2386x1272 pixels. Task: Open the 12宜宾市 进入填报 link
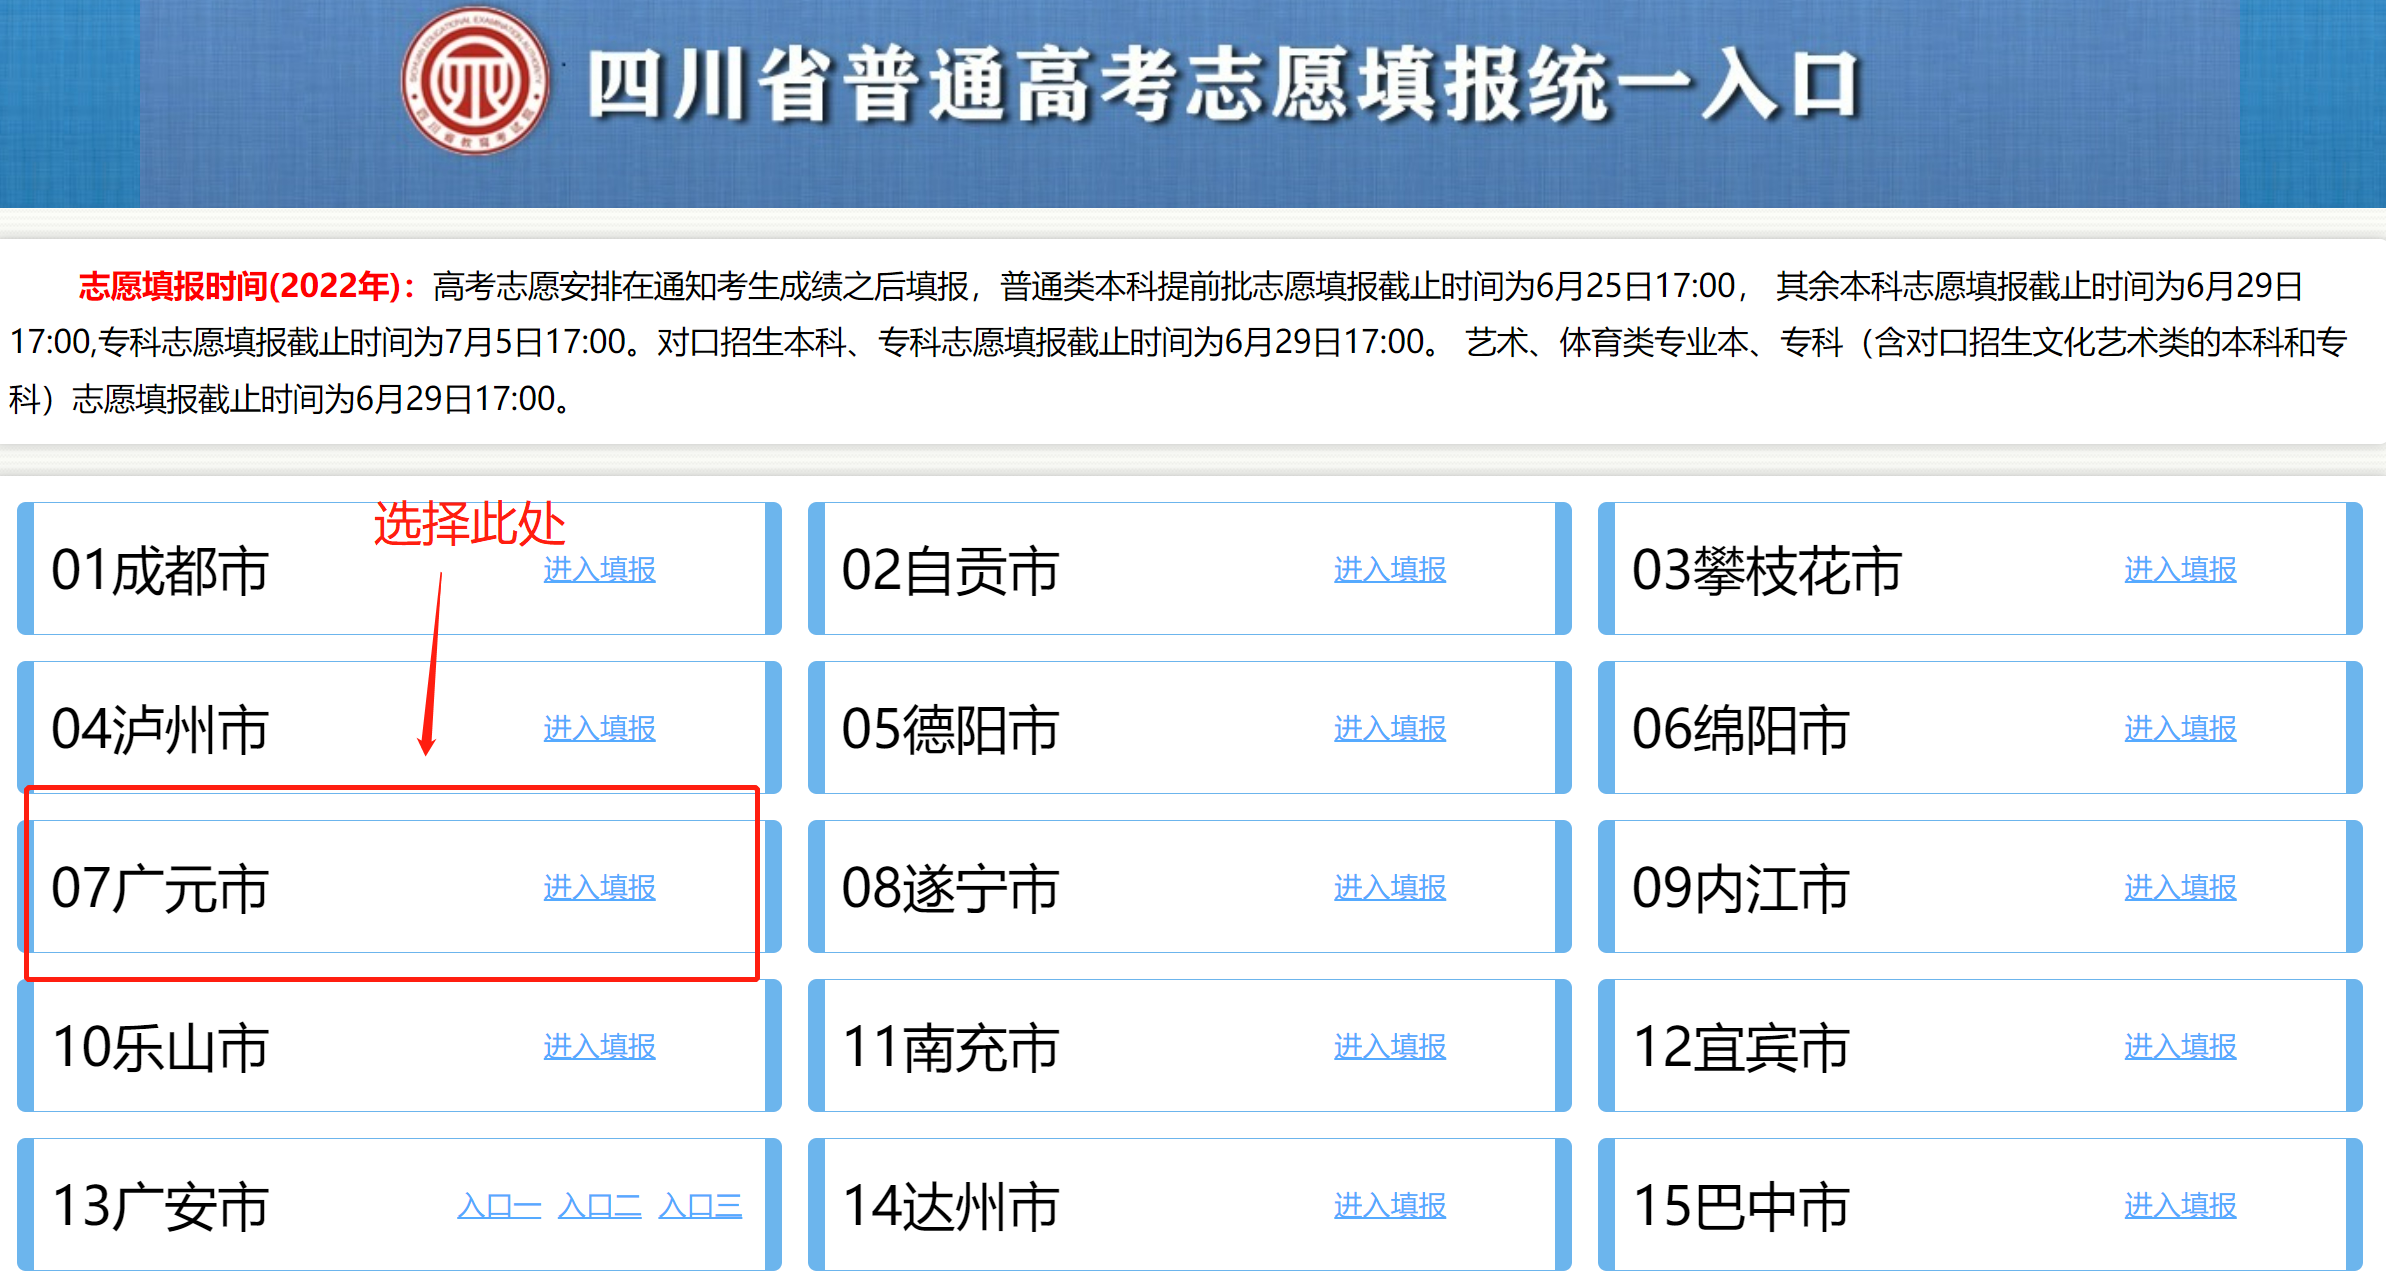point(2179,1046)
